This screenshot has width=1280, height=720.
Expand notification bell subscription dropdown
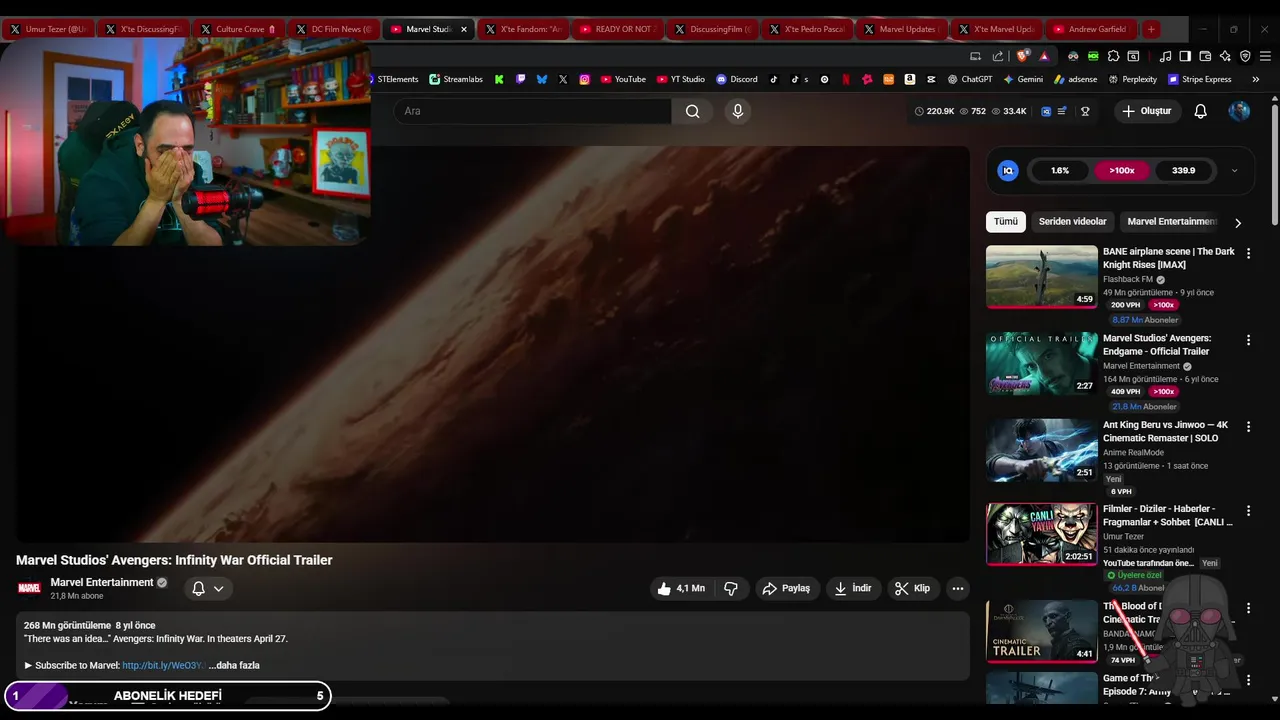[208, 588]
